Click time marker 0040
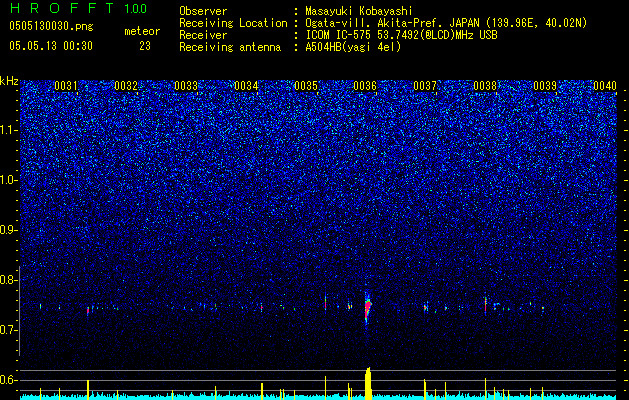This screenshot has height=400, width=629. point(605,86)
